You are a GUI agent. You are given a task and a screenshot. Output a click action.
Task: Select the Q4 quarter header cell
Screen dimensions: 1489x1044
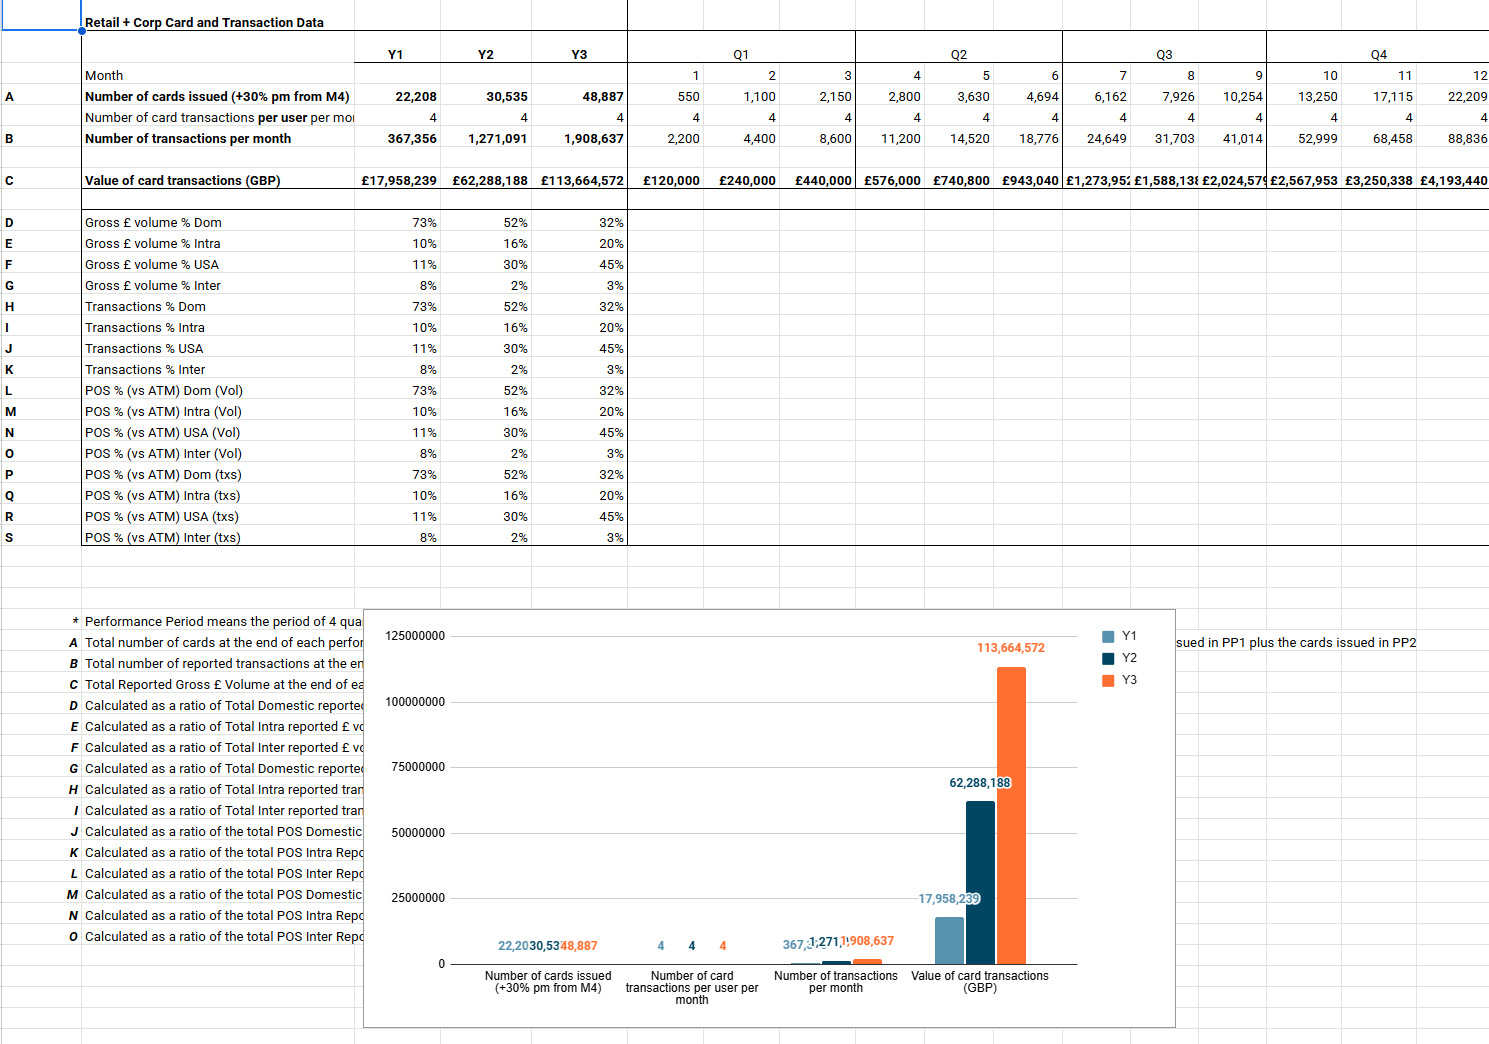[x=1378, y=54]
